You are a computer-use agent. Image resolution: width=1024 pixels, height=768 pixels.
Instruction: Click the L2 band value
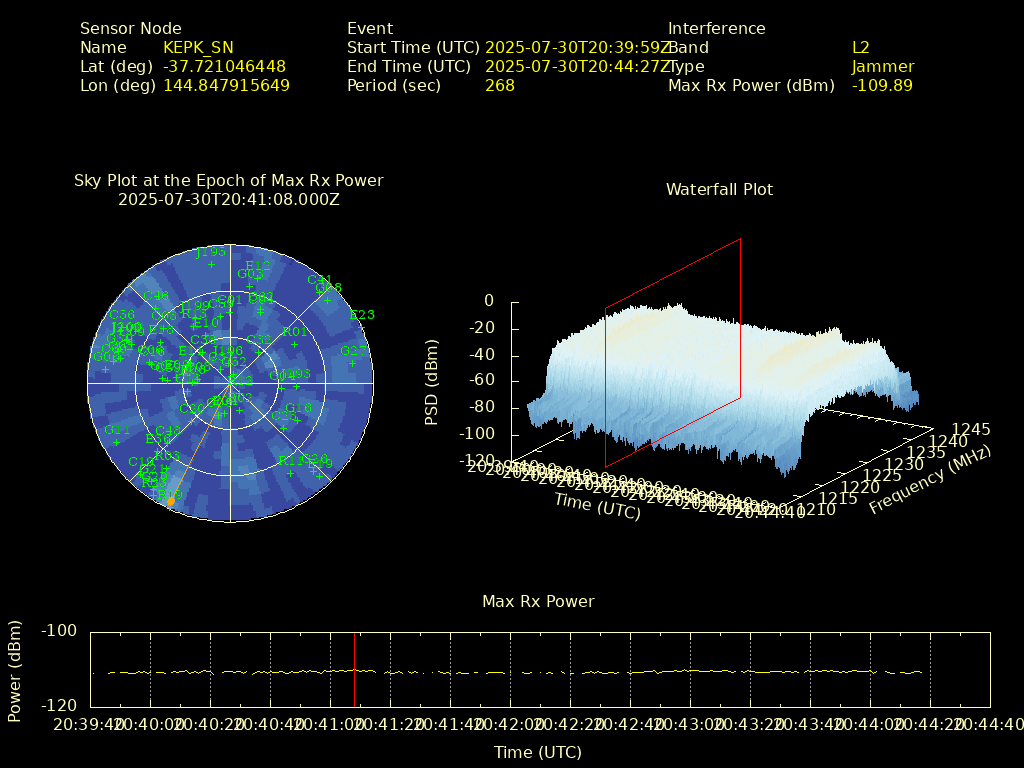click(860, 47)
